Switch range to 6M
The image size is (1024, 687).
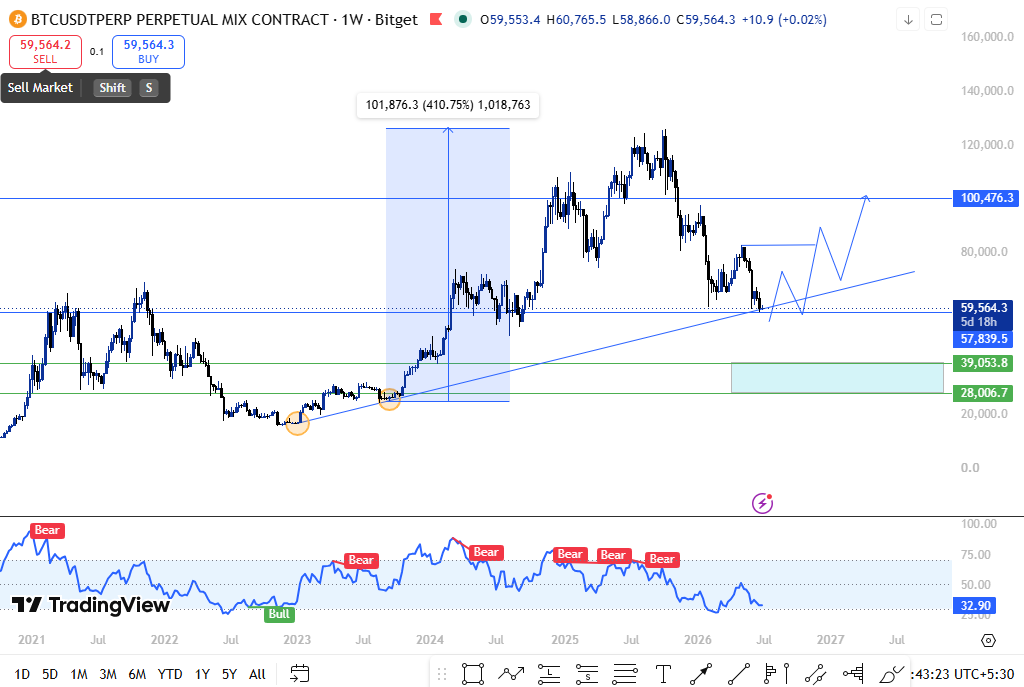[x=137, y=674]
